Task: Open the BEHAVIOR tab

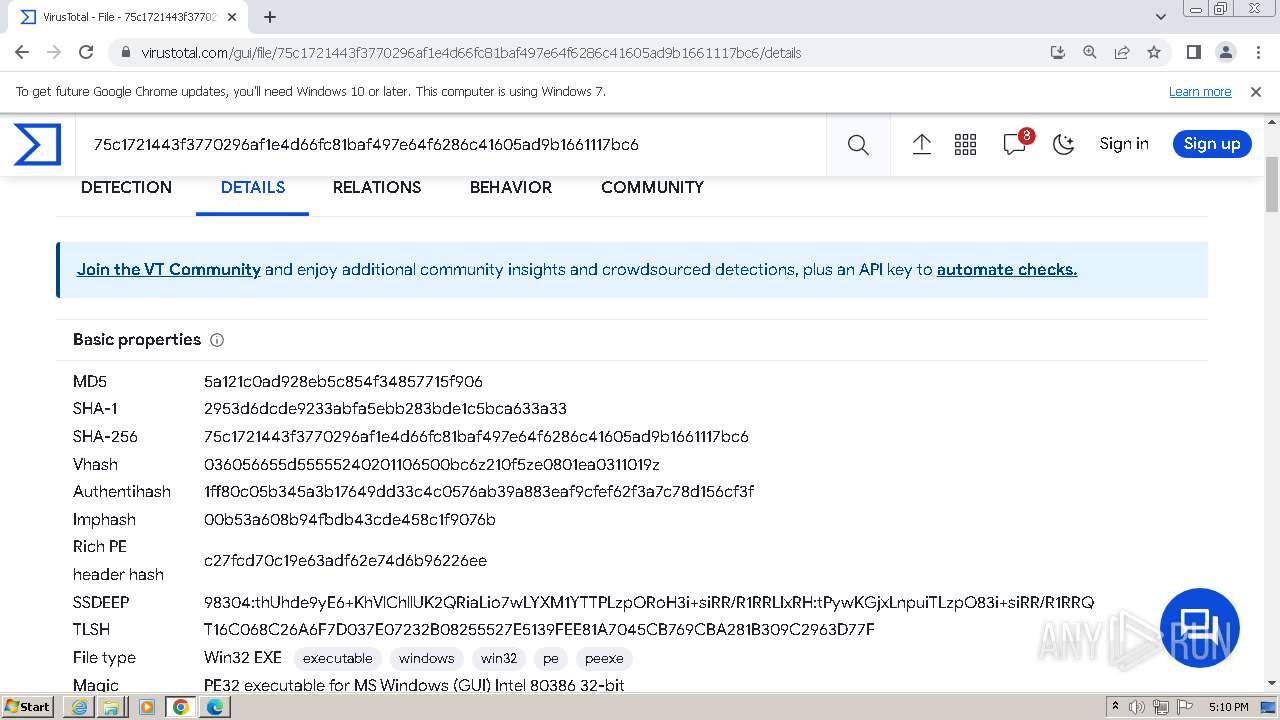Action: tap(511, 188)
